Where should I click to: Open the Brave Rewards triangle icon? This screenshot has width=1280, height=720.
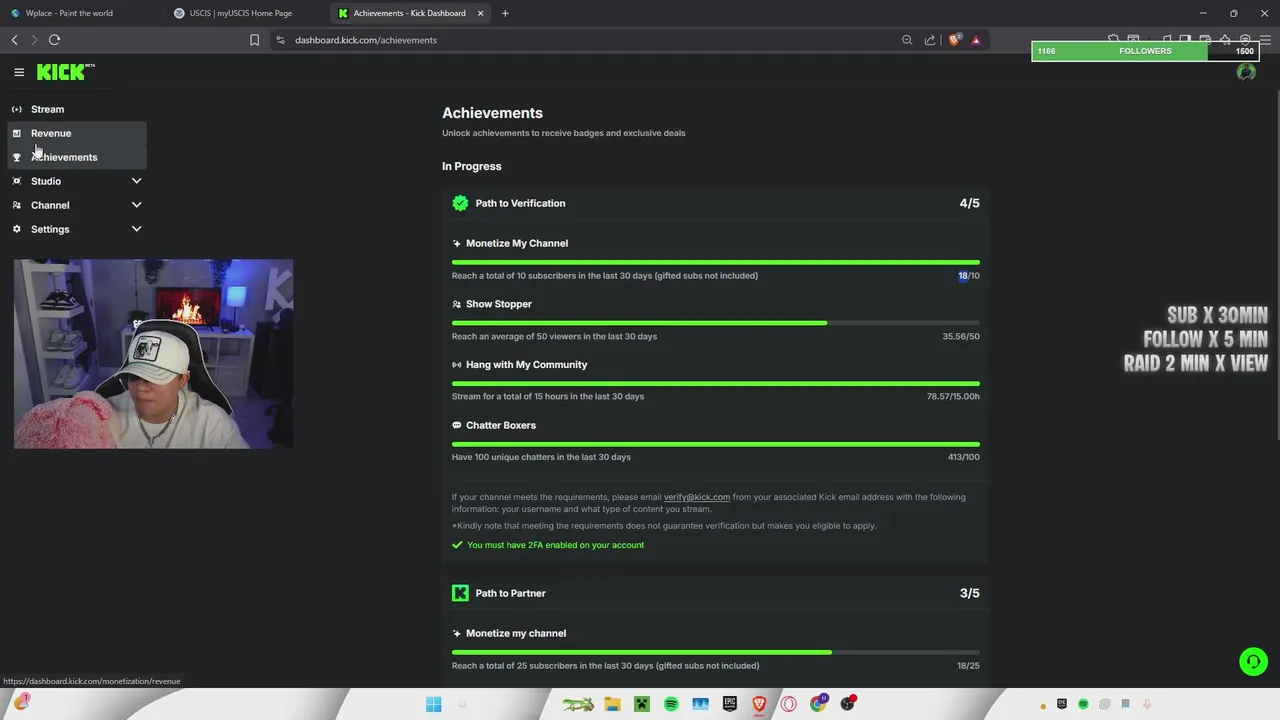click(976, 40)
